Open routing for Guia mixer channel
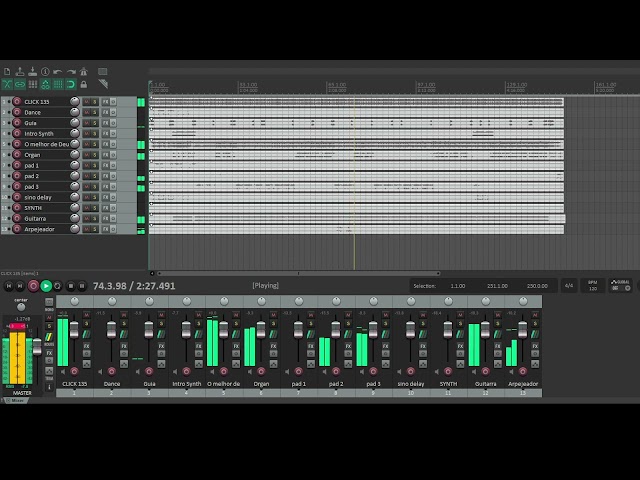The width and height of the screenshot is (640, 480). pos(161,334)
